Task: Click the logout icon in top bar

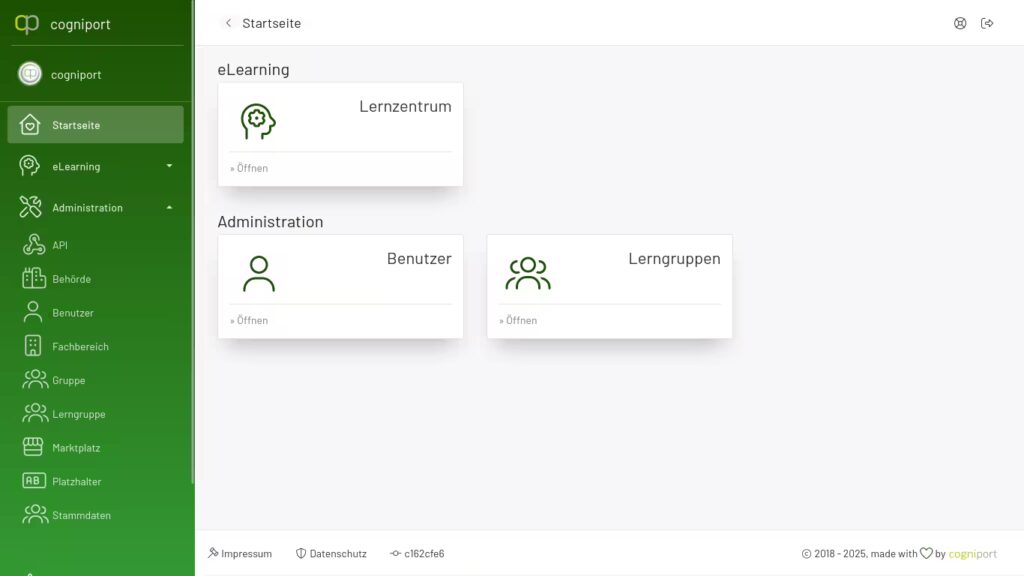Action: point(987,23)
